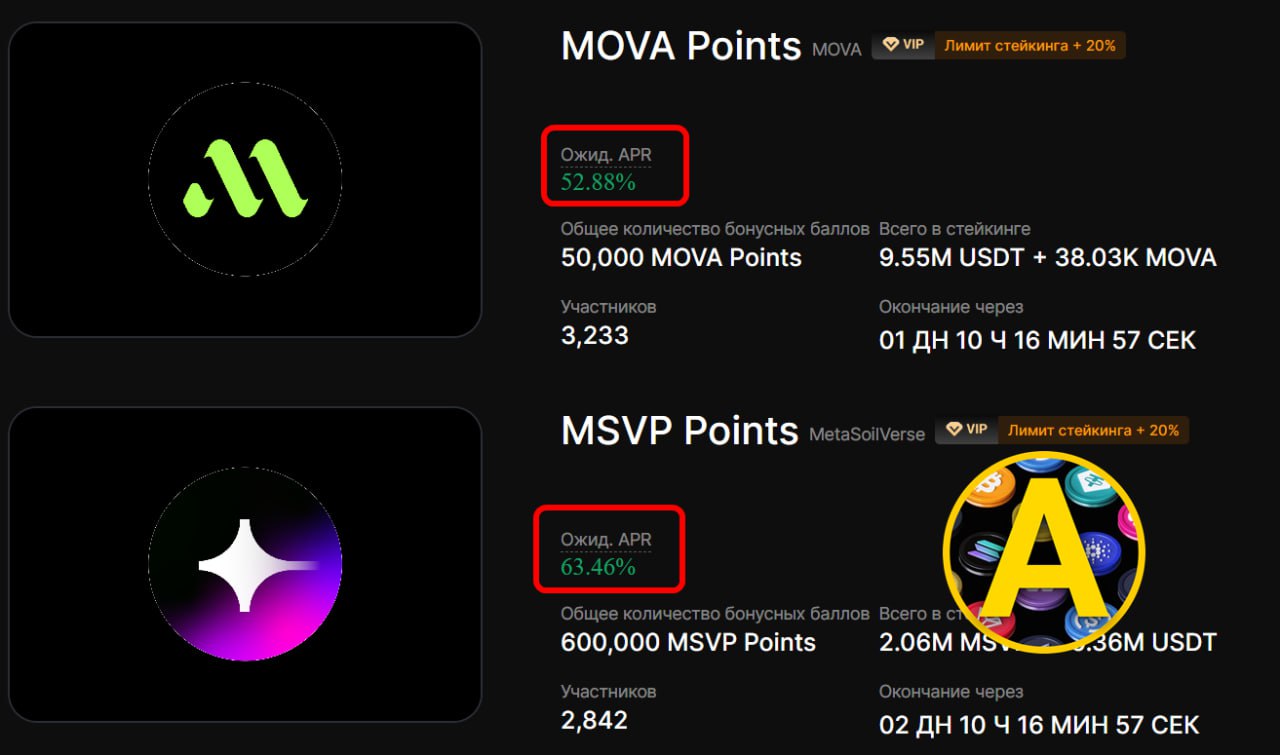Open the MSVP Points title
The height and width of the screenshot is (755, 1280).
click(x=679, y=431)
